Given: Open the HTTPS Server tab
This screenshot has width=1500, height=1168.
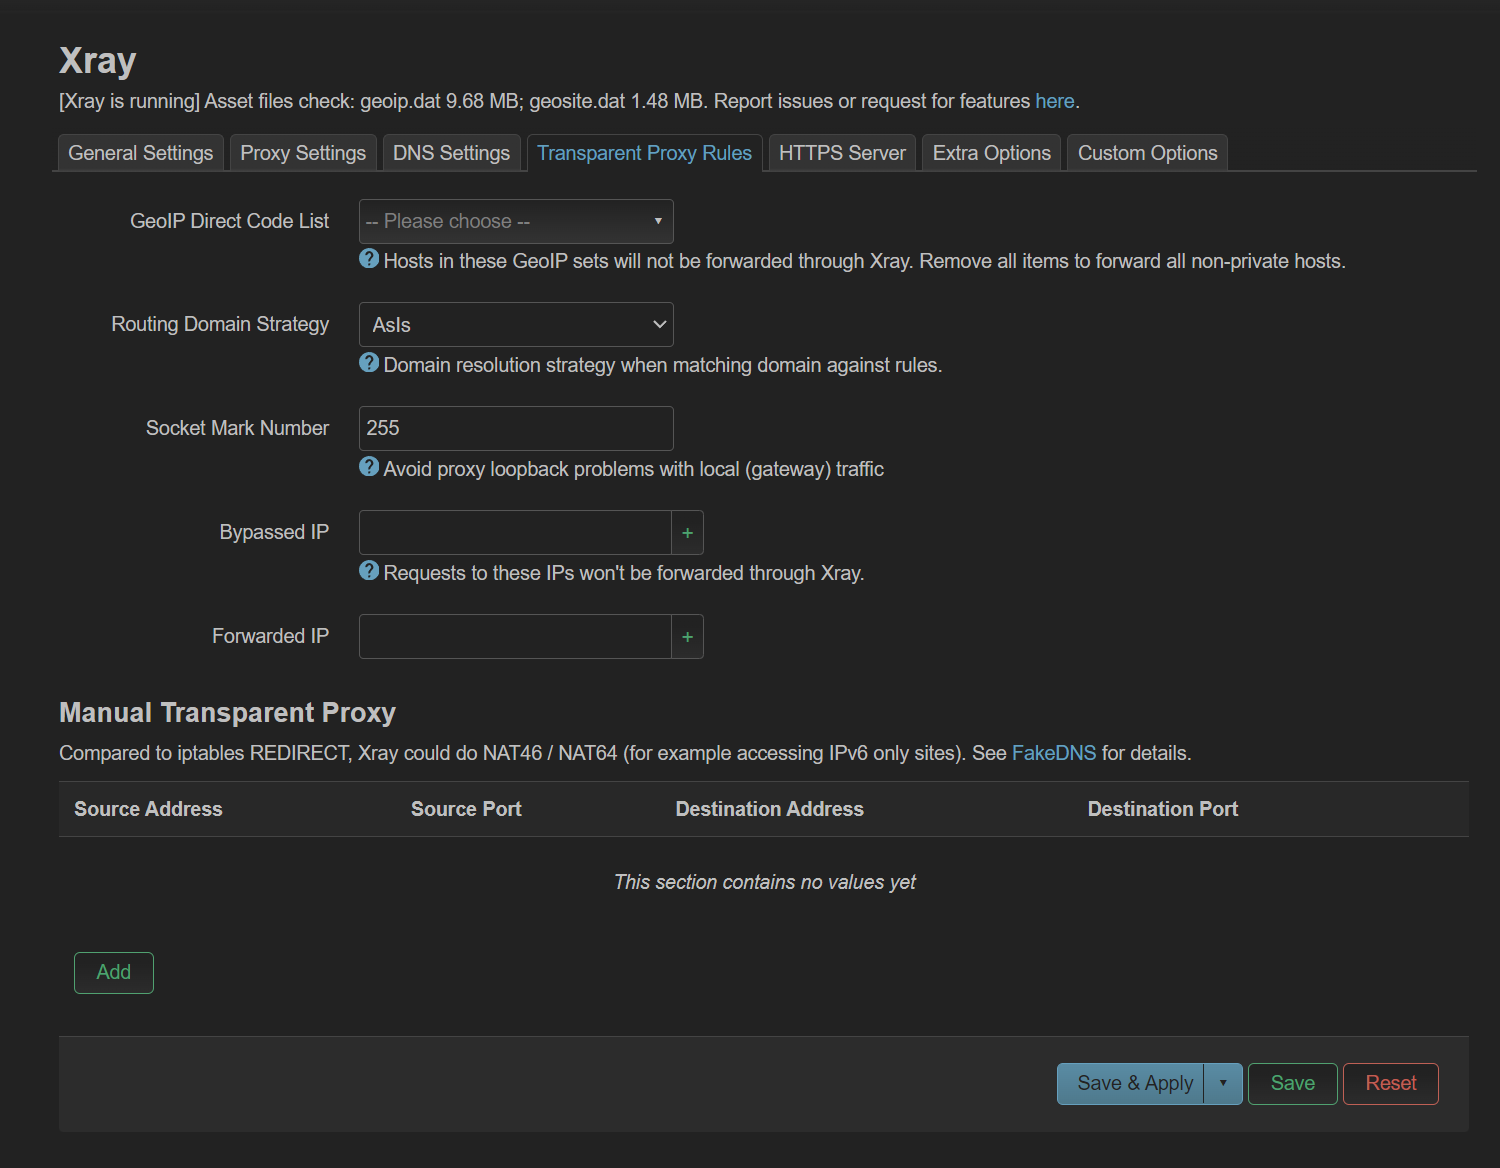Looking at the screenshot, I should click(x=842, y=153).
